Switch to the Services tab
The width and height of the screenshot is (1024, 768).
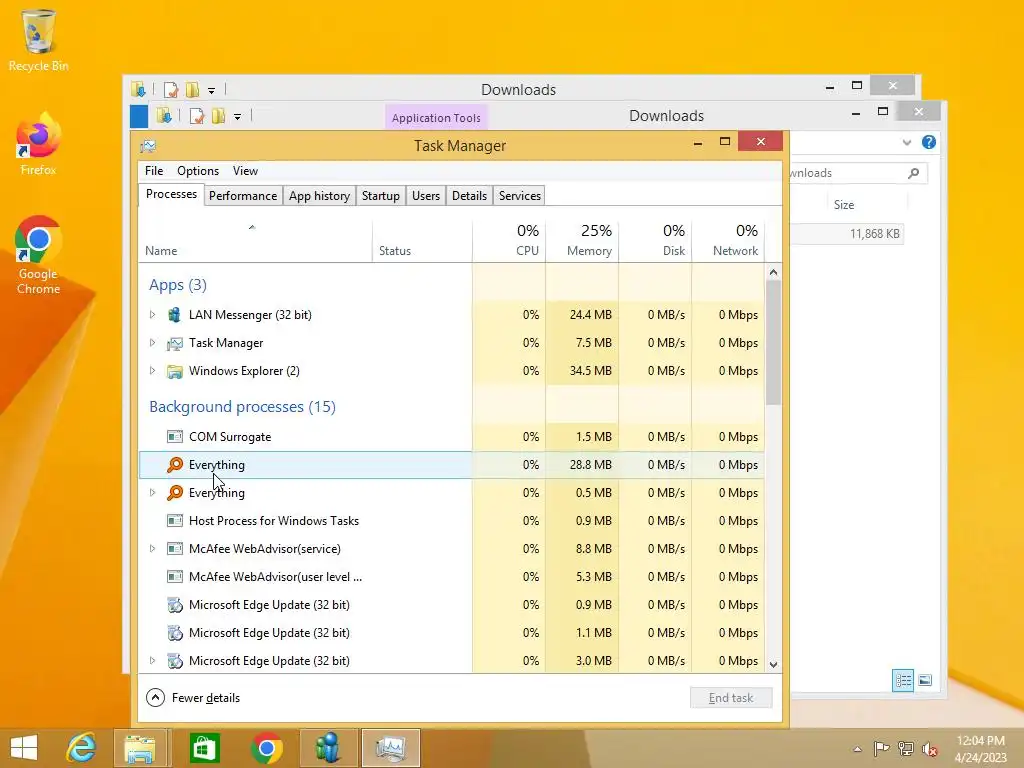pyautogui.click(x=520, y=196)
